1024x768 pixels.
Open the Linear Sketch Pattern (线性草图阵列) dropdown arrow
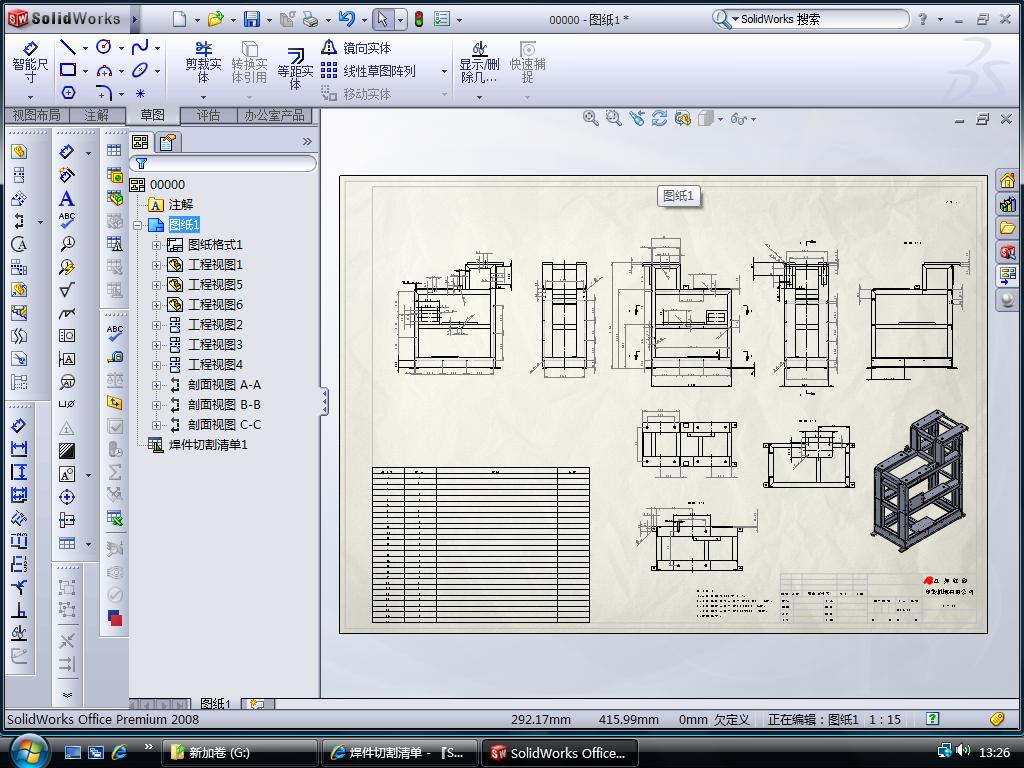click(442, 71)
